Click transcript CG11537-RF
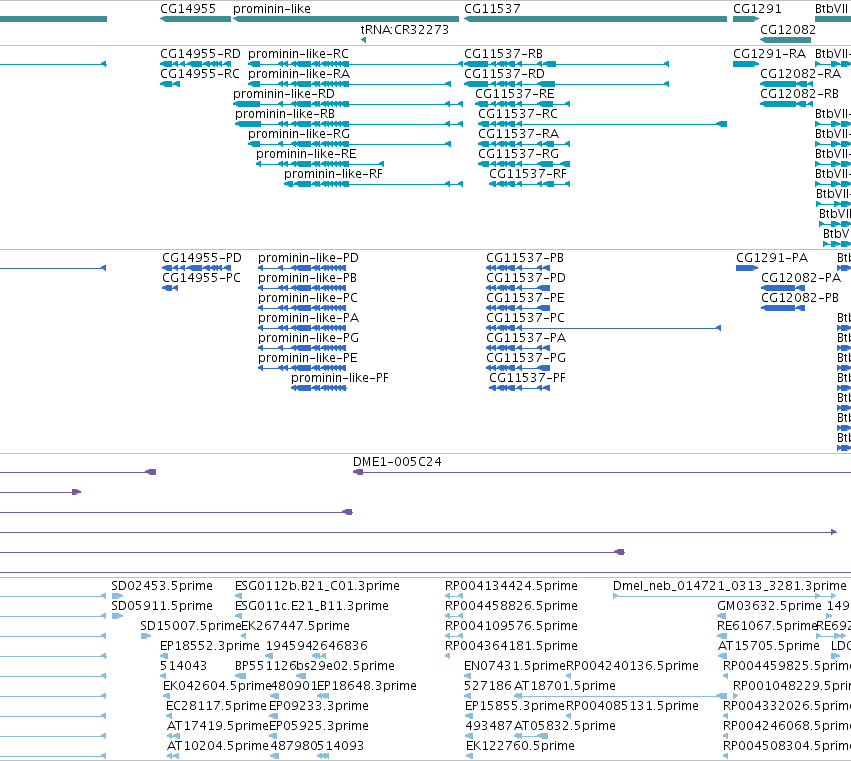 click(x=530, y=184)
